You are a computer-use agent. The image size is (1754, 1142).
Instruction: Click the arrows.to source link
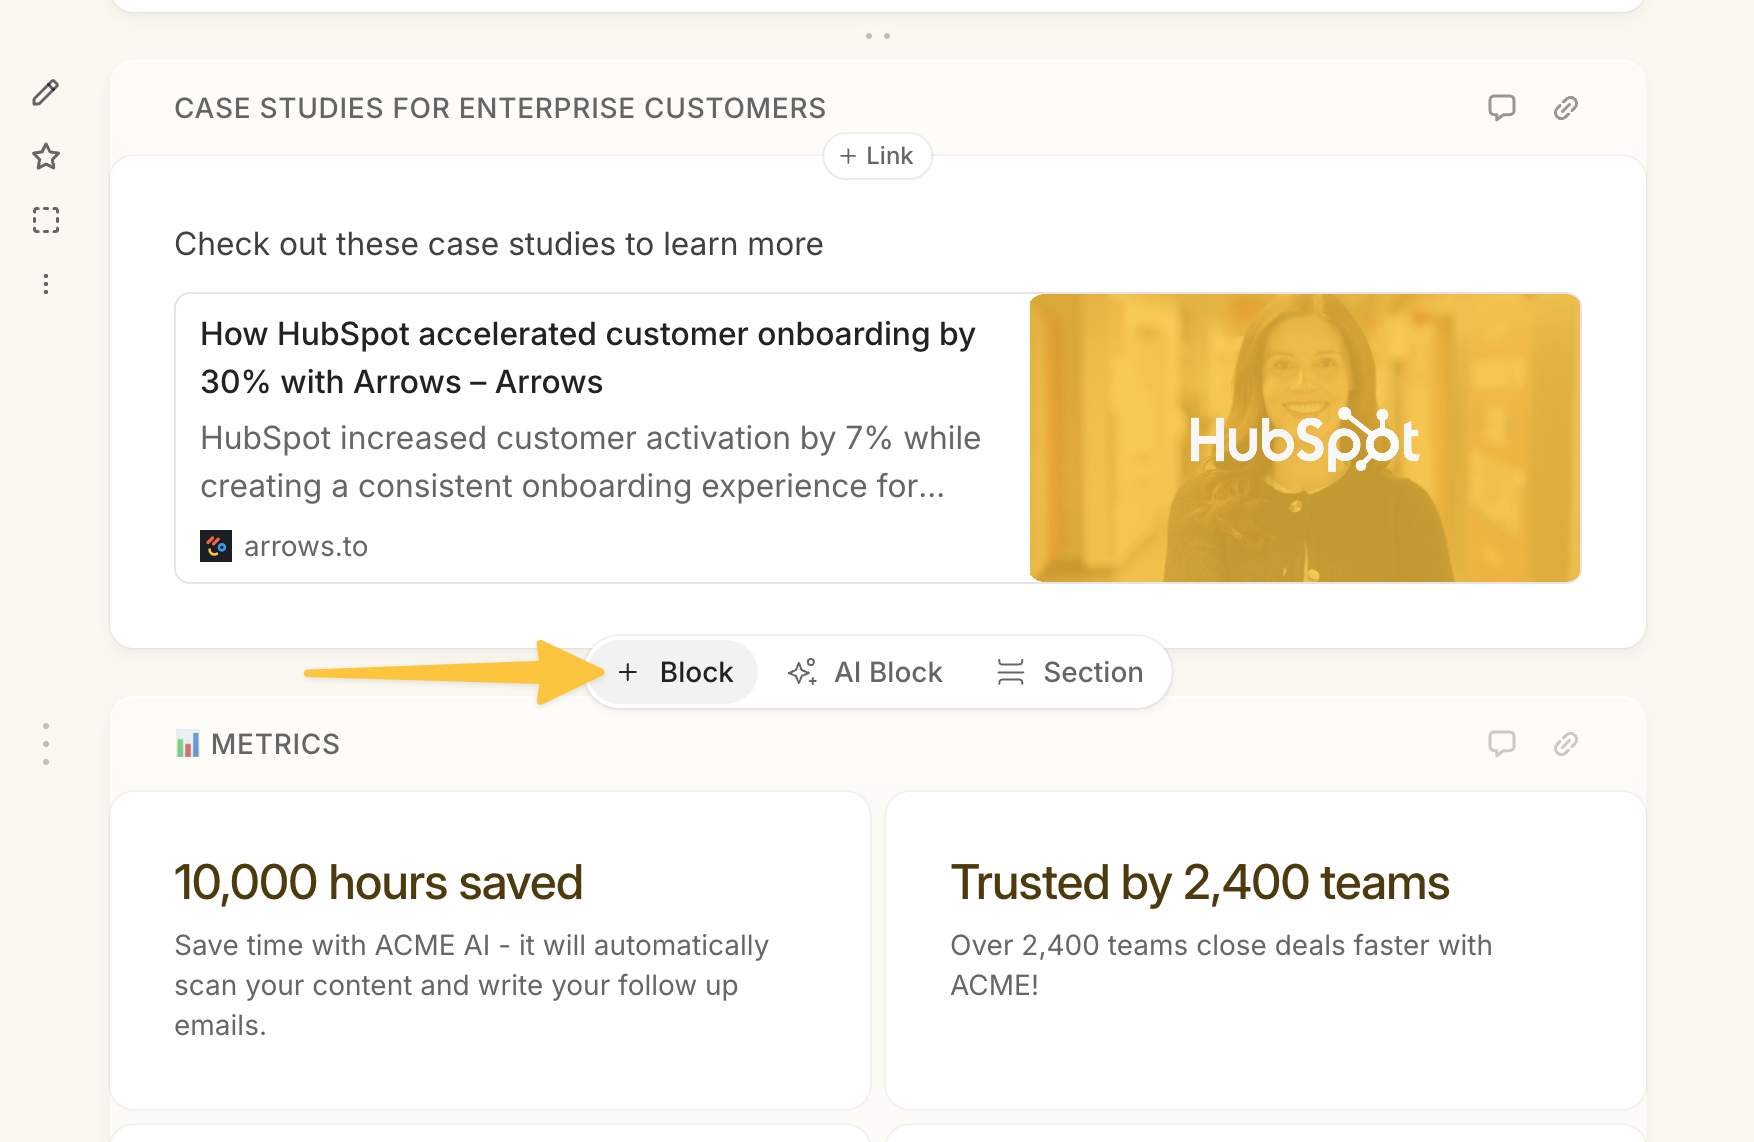(x=305, y=546)
